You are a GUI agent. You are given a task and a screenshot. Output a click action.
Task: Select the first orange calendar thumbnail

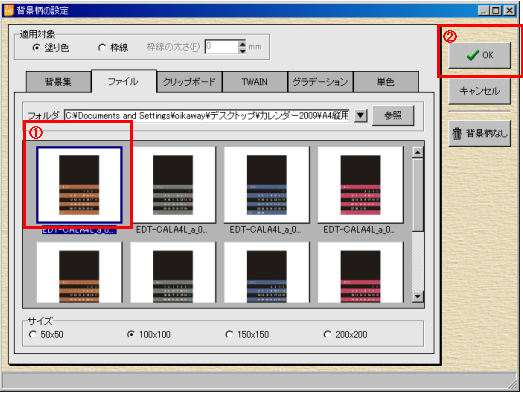79,185
